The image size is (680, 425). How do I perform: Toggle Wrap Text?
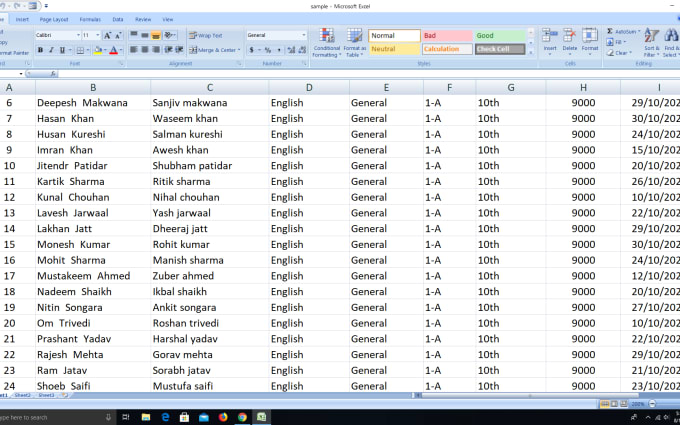click(206, 36)
